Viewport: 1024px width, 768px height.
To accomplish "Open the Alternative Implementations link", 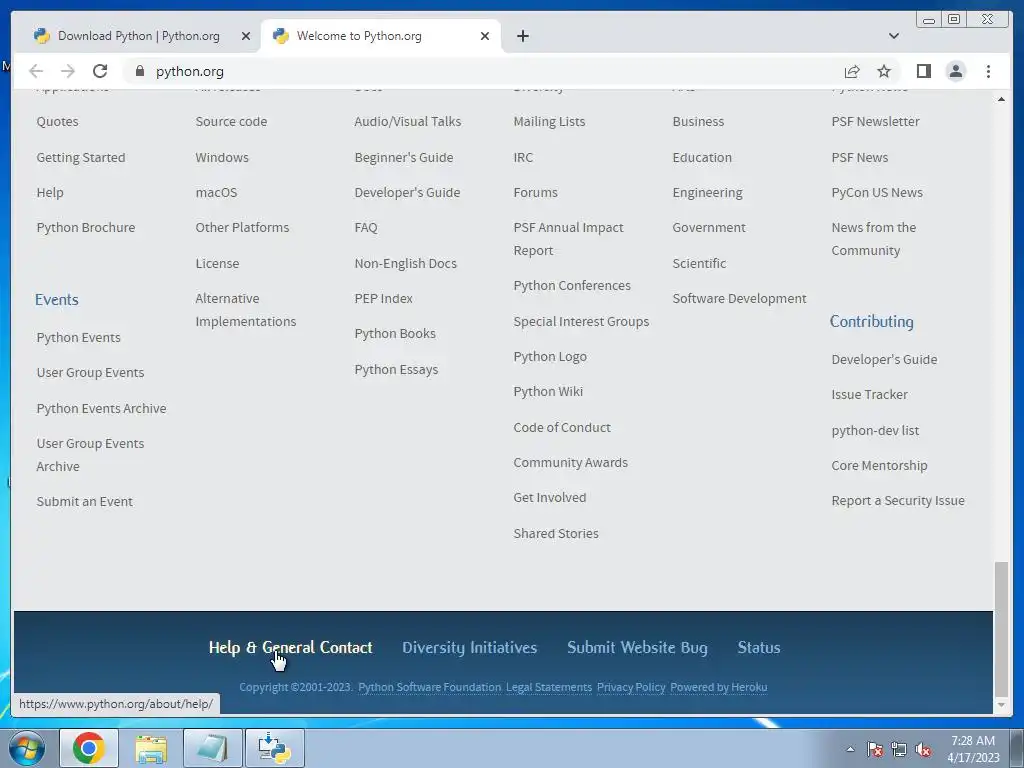I will coord(246,310).
